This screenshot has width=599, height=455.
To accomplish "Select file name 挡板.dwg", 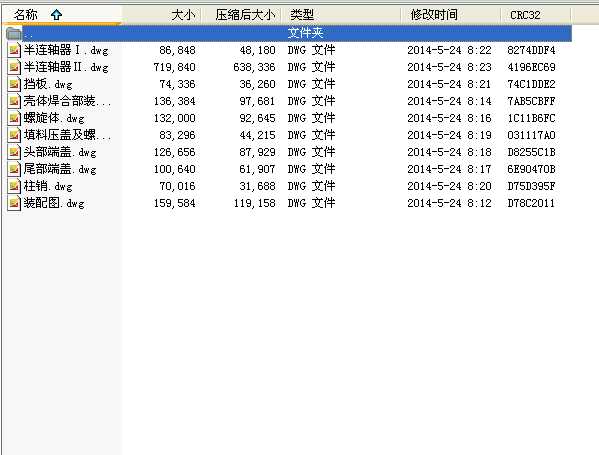I will coord(48,84).
